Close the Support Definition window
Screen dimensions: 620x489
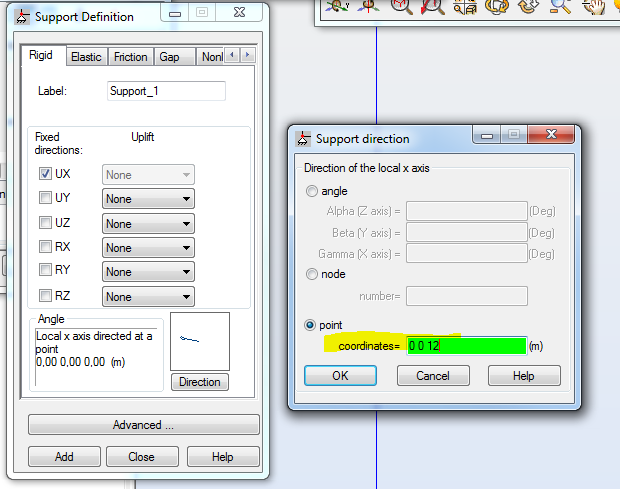pos(240,13)
